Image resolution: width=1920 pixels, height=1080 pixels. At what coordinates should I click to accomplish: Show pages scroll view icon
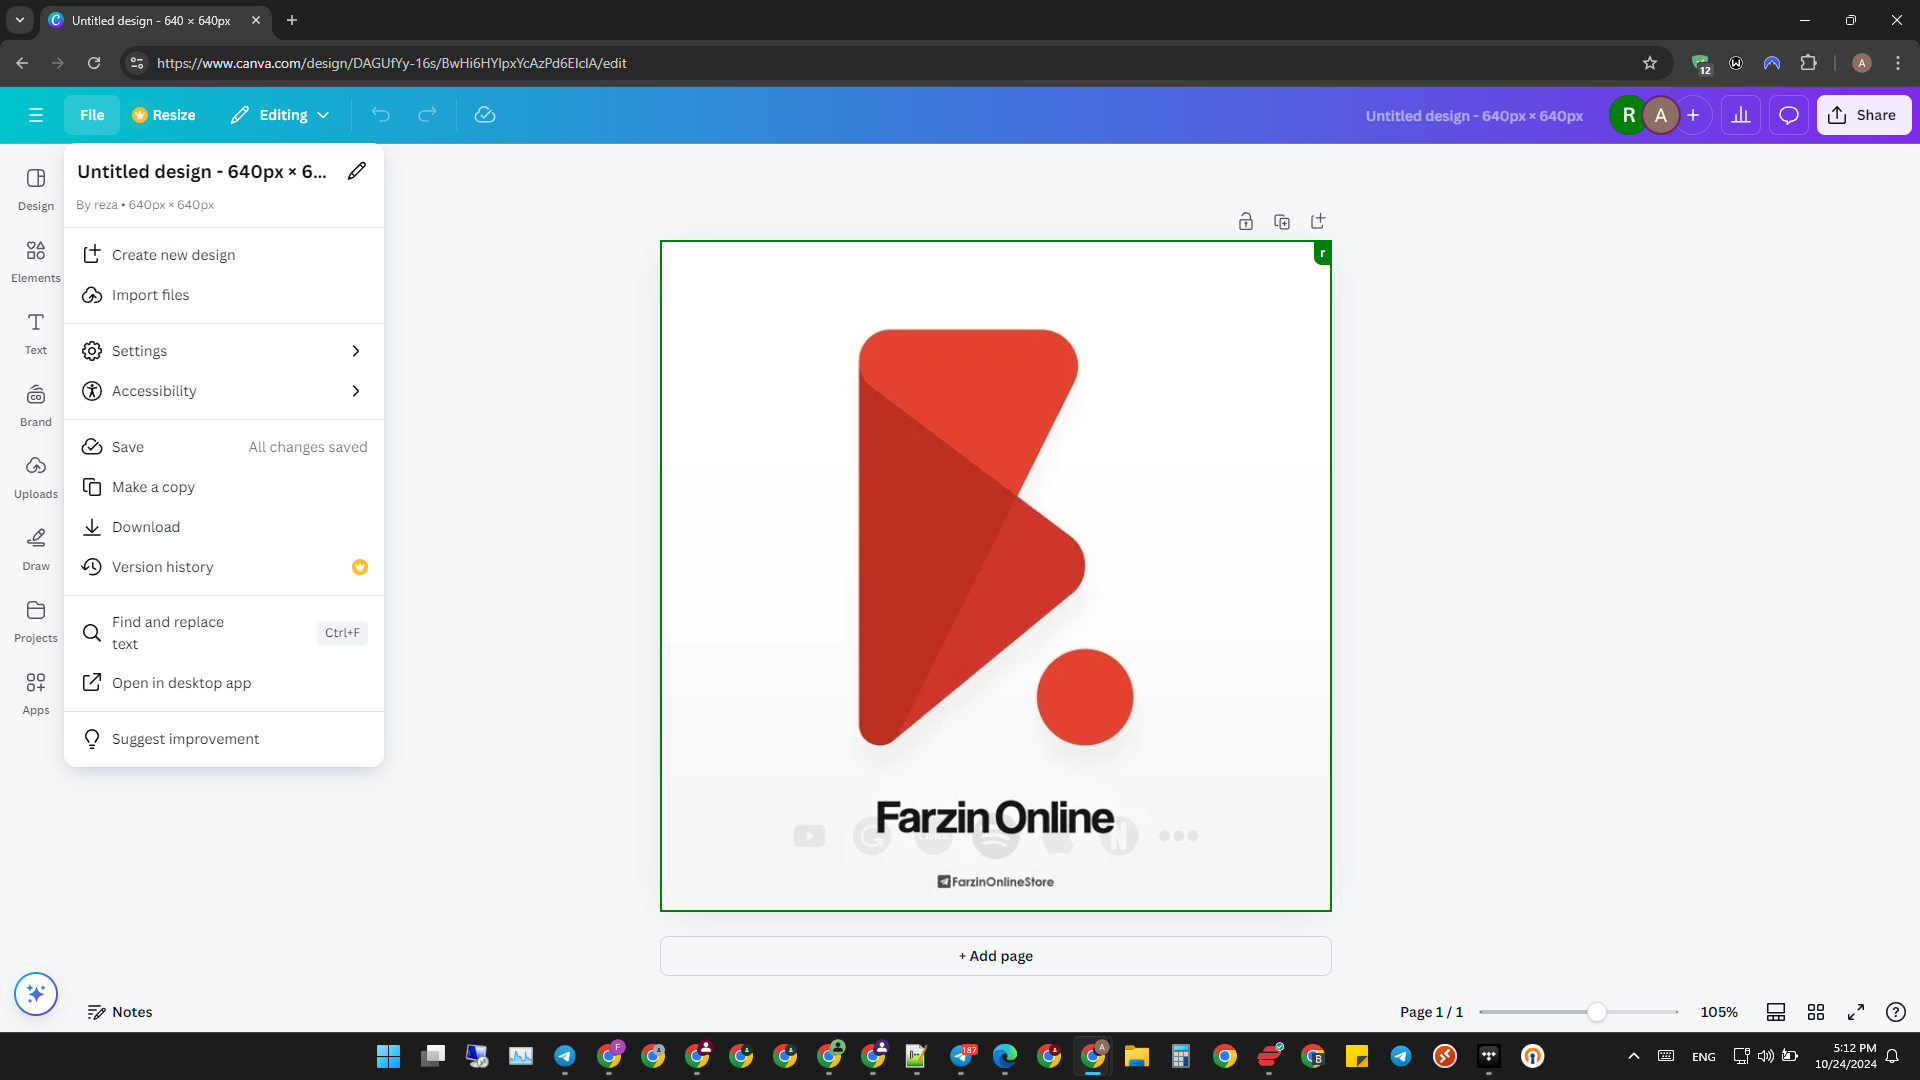click(x=1776, y=1012)
